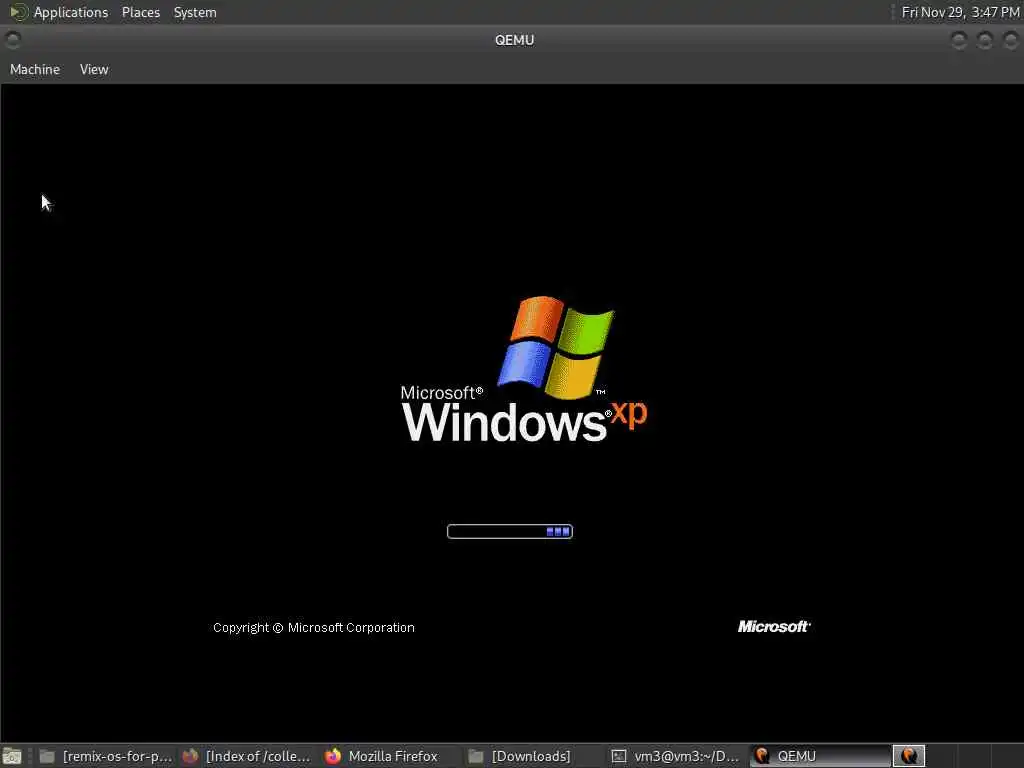The height and width of the screenshot is (768, 1024).
Task: Click folder icon of remix-os-for-p... taskbar entry
Action: (x=47, y=756)
